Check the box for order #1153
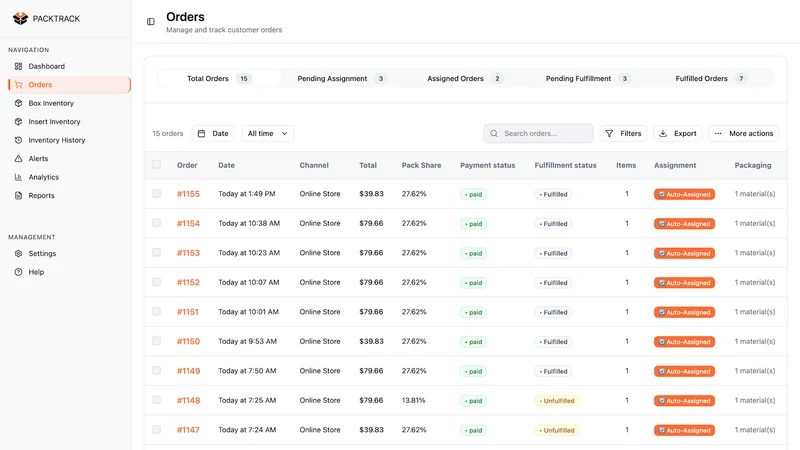This screenshot has width=800, height=450. (157, 253)
